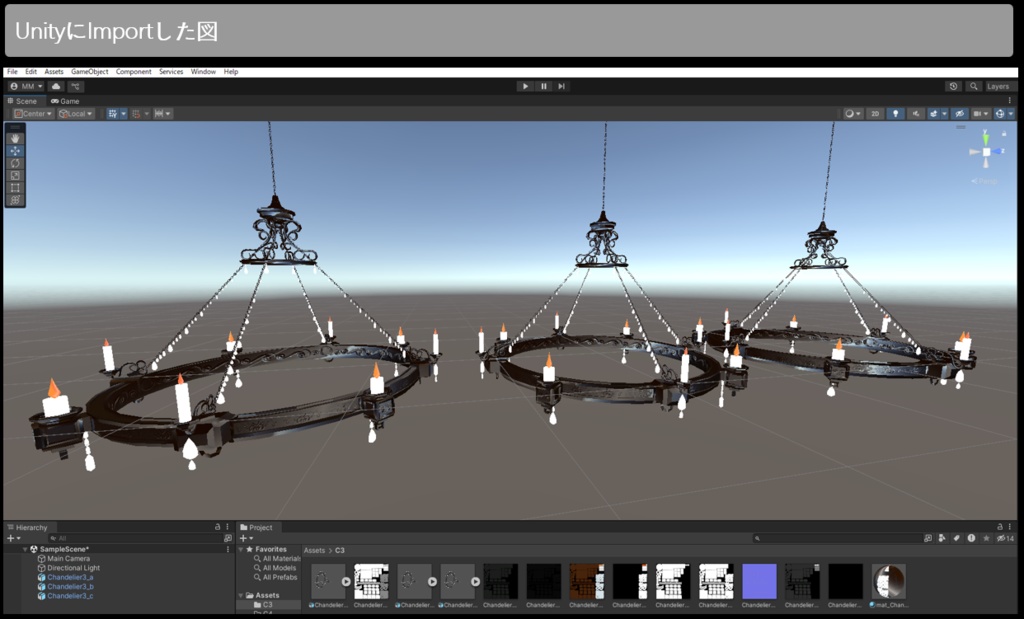1024x619 pixels.
Task: Open scene camera settings dropdown
Action: (981, 114)
